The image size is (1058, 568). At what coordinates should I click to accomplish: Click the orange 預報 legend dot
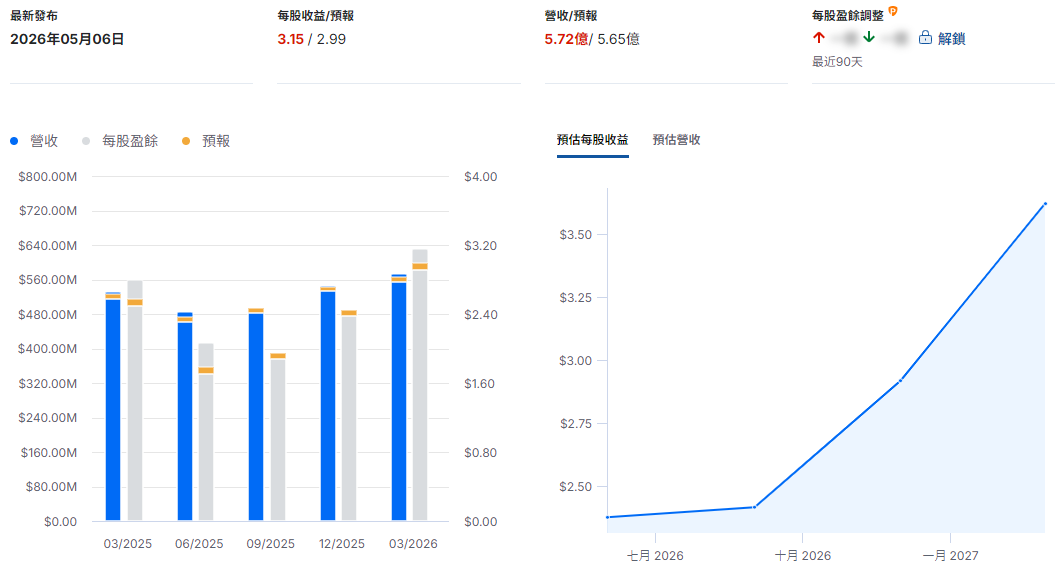point(186,141)
